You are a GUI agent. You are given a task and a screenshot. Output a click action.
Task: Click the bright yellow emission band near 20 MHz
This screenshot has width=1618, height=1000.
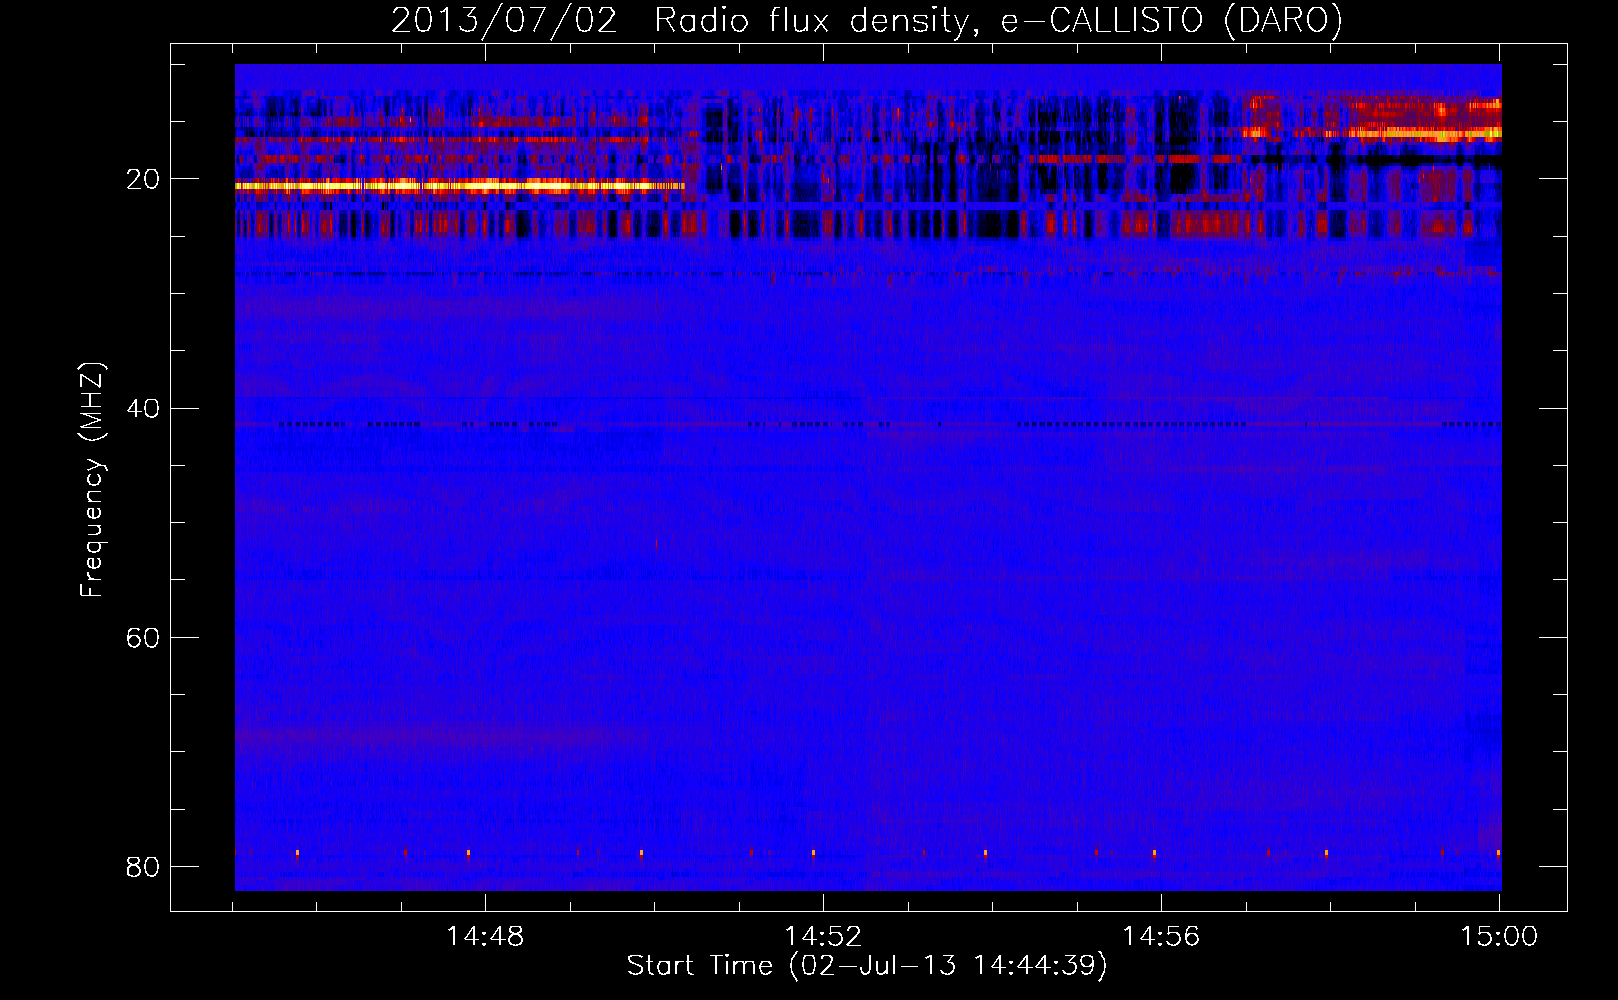coord(460,185)
